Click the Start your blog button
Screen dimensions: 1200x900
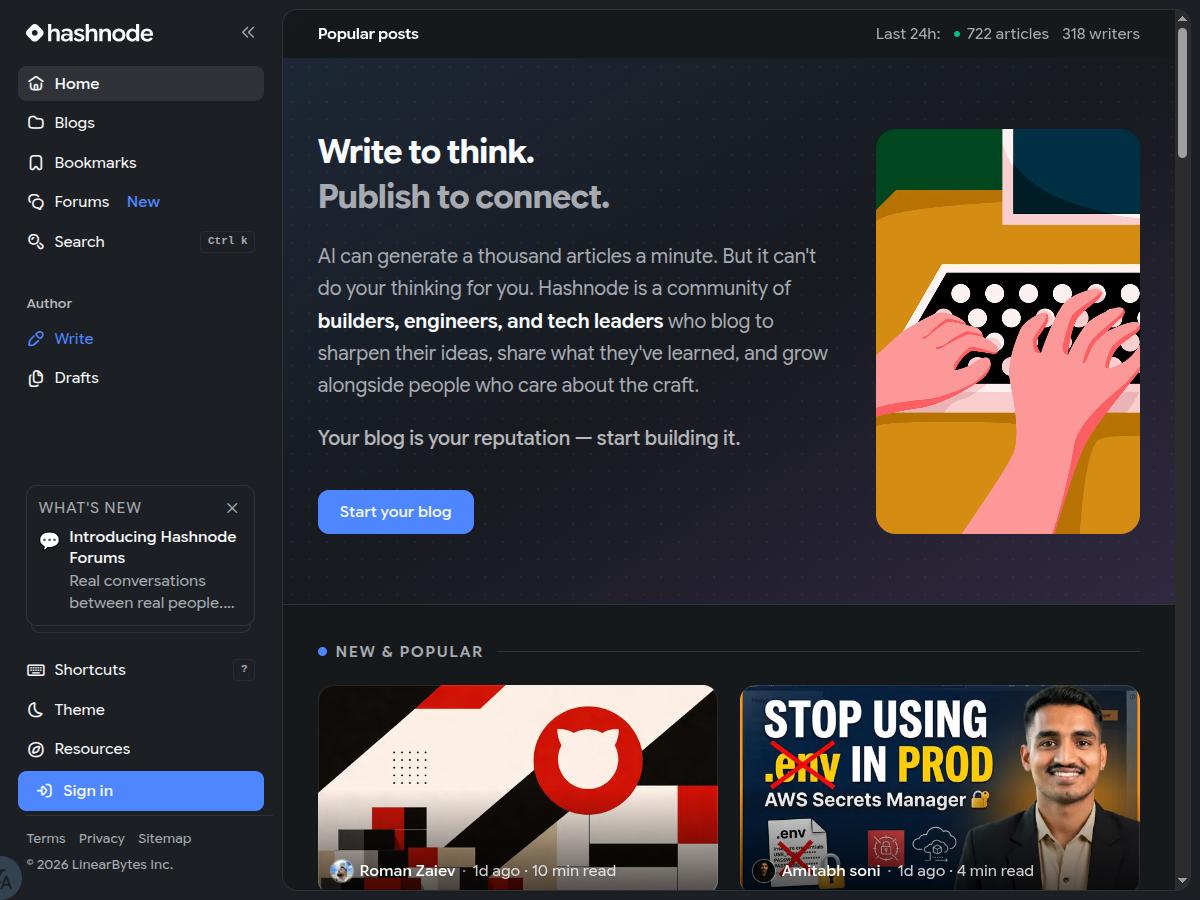(396, 512)
